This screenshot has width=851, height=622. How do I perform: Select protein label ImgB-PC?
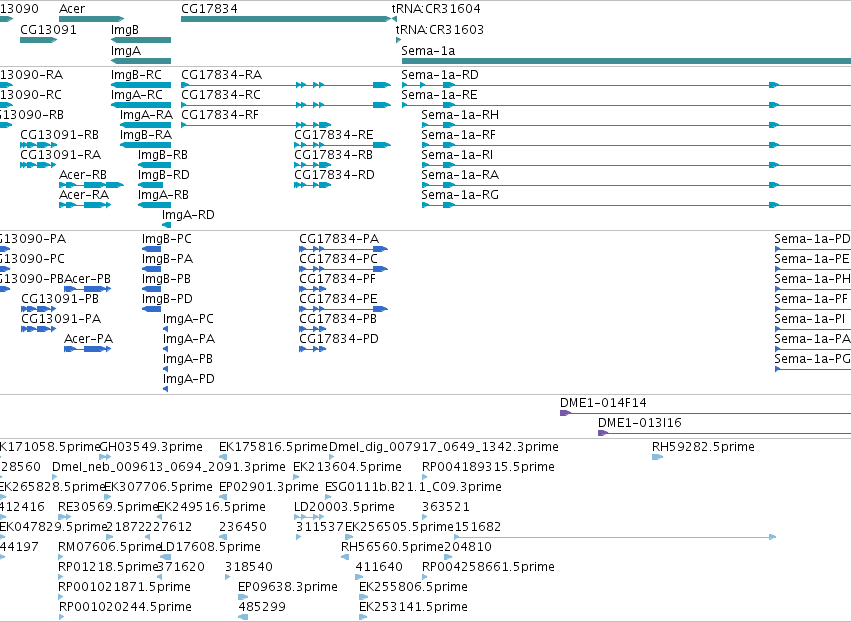167,239
